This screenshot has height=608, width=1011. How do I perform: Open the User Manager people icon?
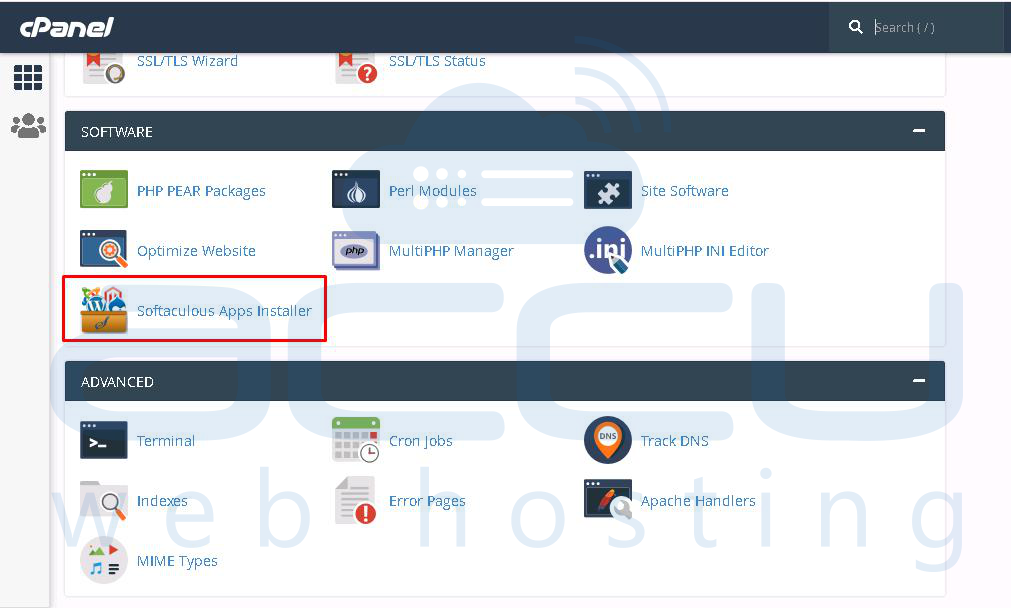point(28,126)
